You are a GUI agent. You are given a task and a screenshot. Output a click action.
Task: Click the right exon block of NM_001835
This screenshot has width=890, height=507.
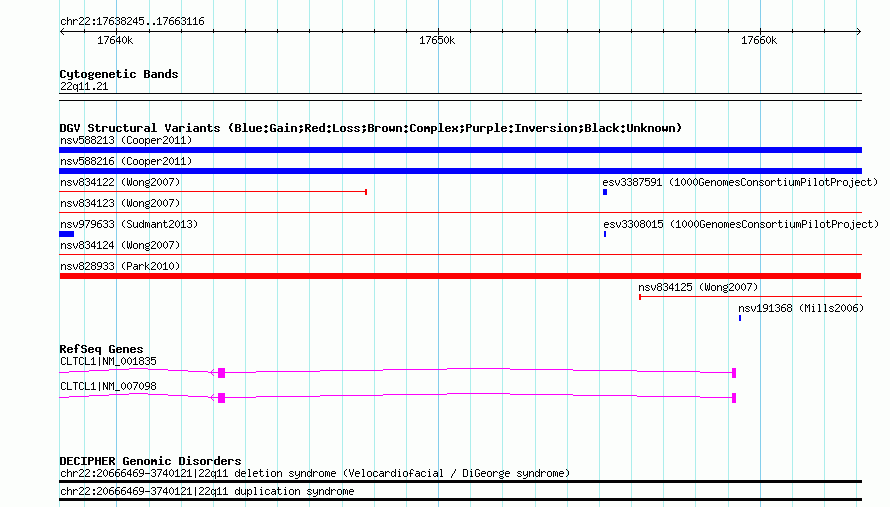point(734,373)
